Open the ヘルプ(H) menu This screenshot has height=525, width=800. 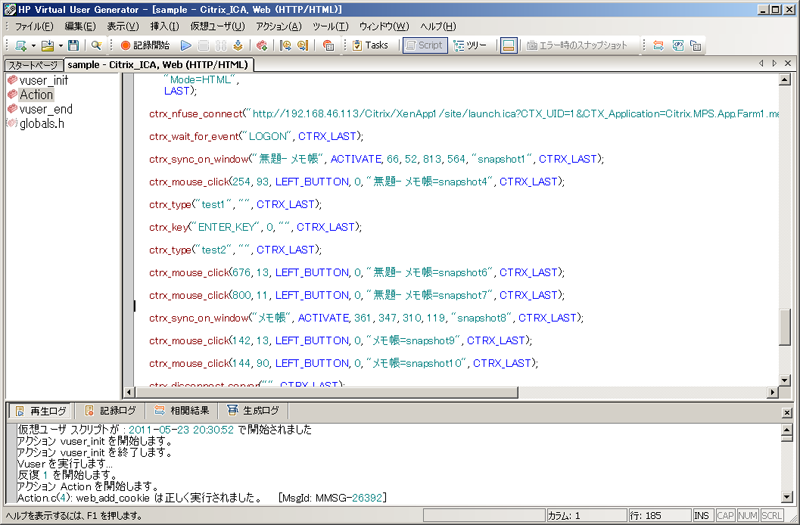[438, 27]
